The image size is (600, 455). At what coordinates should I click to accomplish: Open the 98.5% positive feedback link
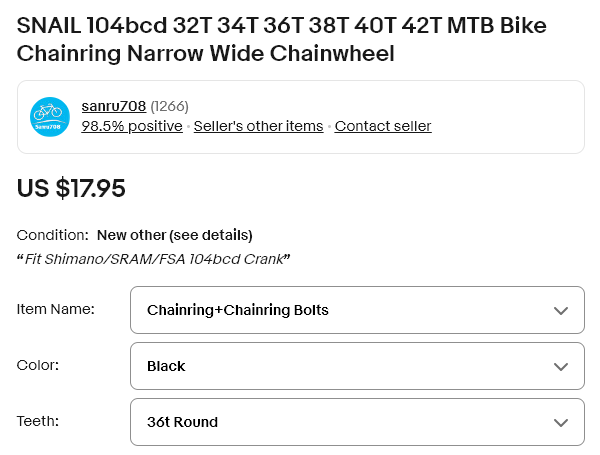[132, 126]
